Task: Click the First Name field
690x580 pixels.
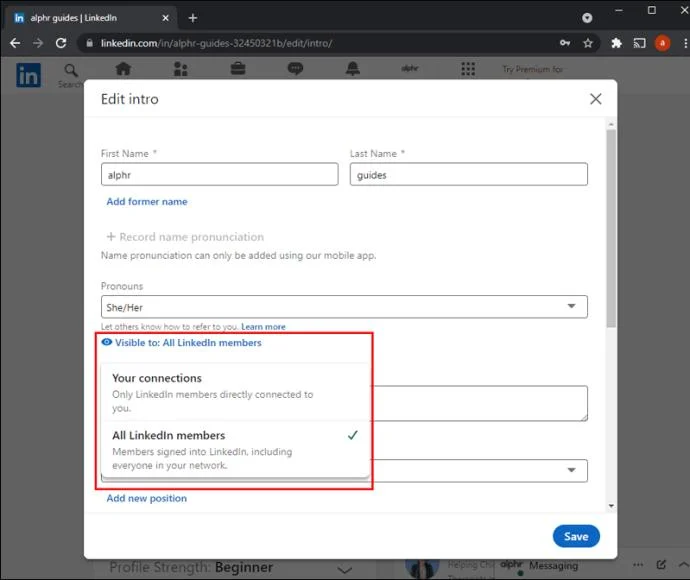Action: pos(220,174)
